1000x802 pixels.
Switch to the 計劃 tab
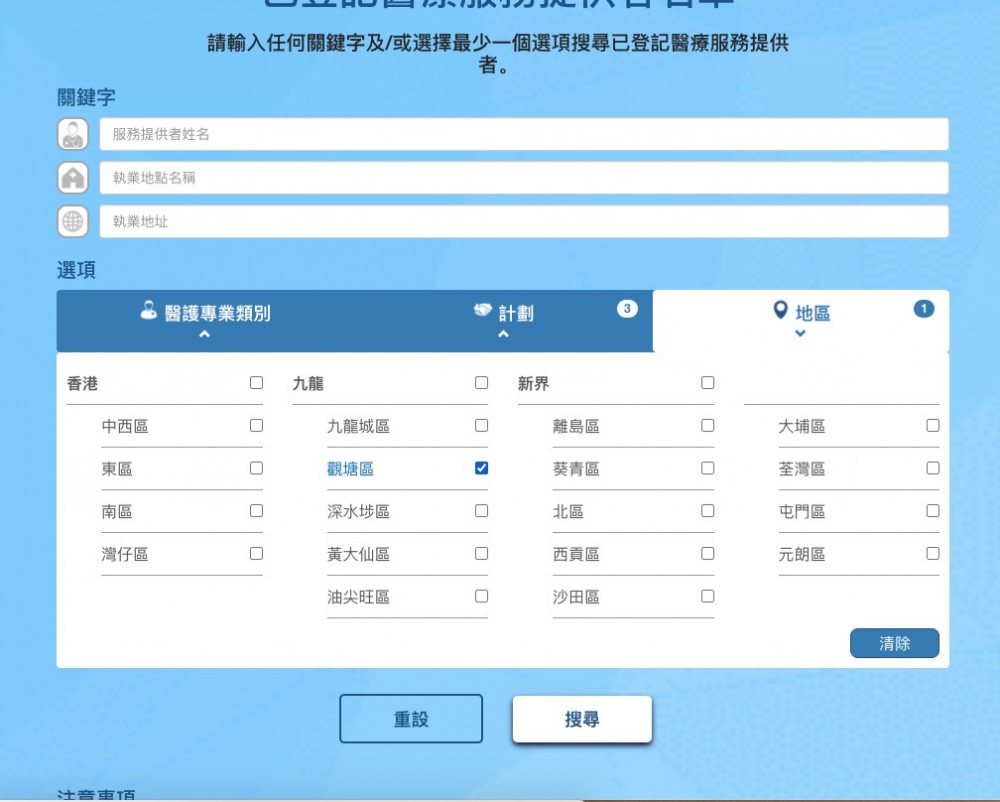[x=515, y=314]
